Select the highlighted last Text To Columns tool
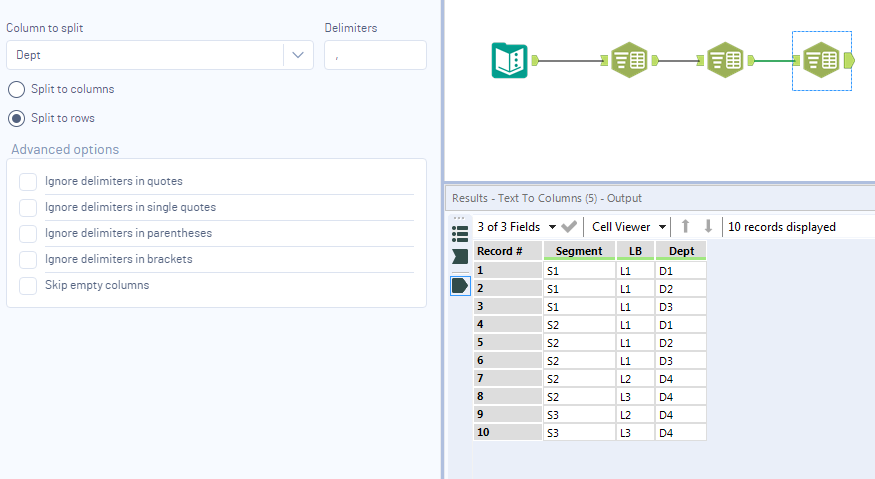Image resolution: width=875 pixels, height=479 pixels. [x=821, y=61]
